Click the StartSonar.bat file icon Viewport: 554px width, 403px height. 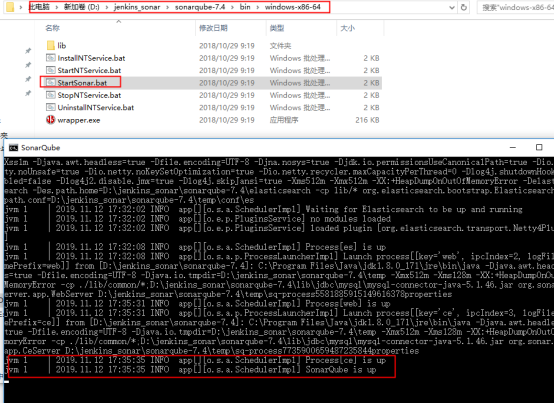point(51,82)
